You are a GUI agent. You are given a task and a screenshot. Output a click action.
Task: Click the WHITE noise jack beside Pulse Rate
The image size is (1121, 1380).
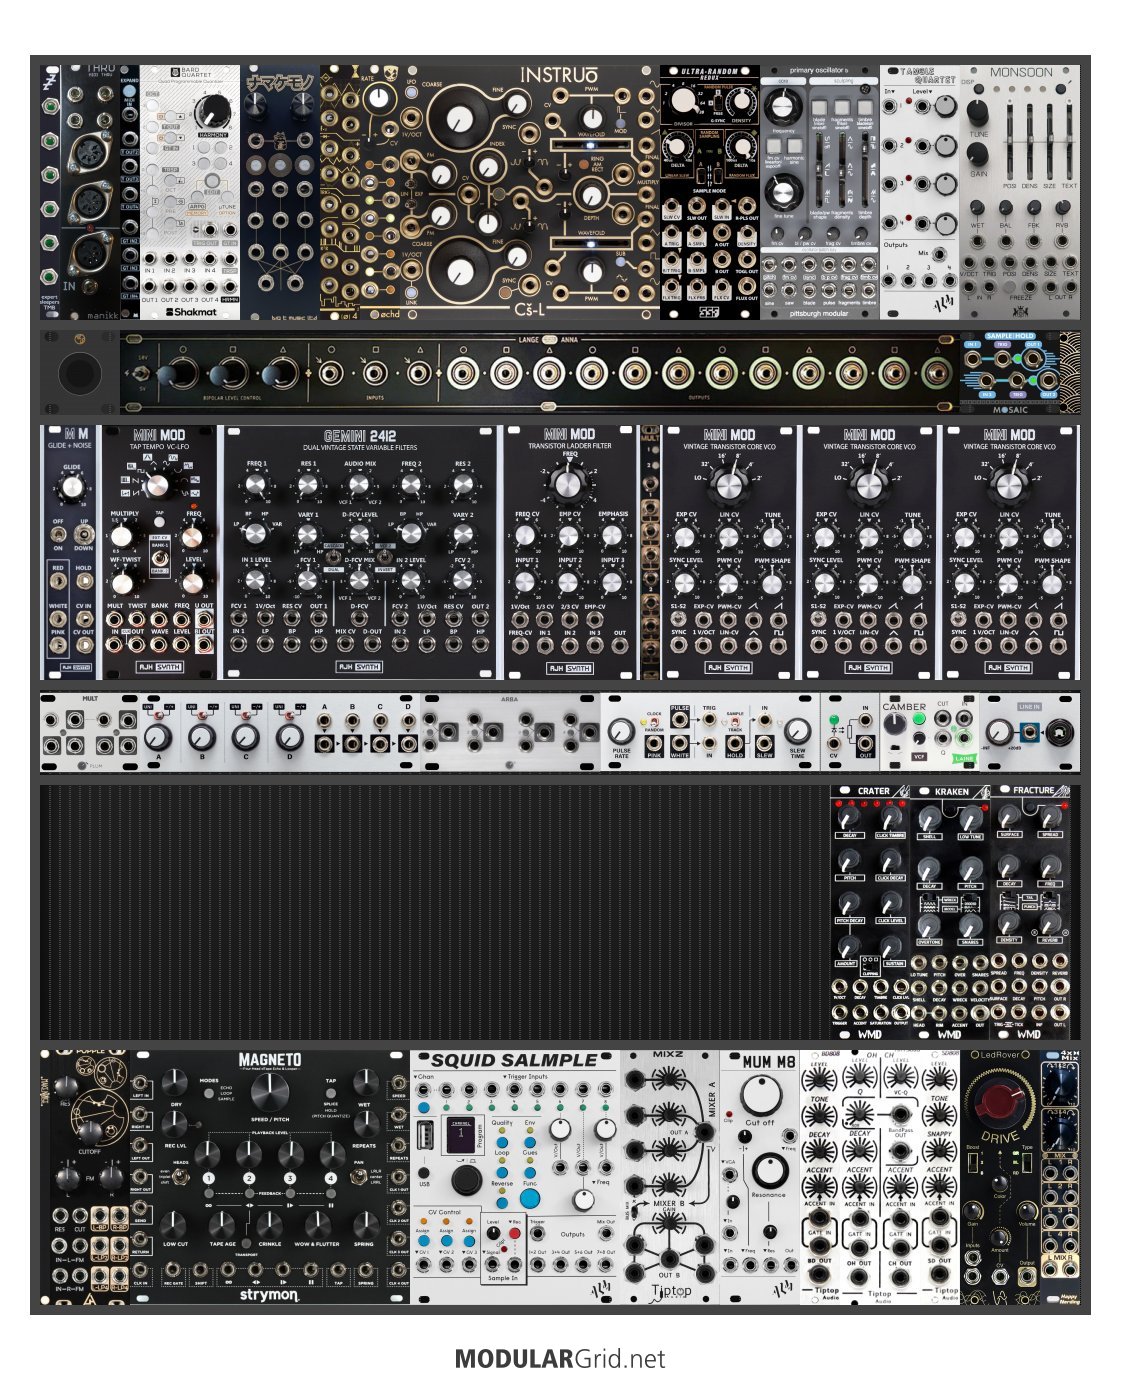681,743
